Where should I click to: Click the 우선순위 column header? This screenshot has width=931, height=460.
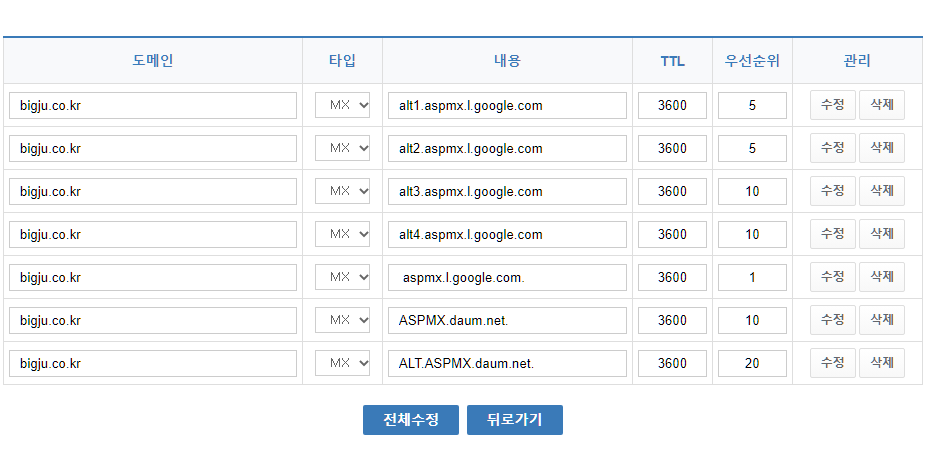tap(752, 61)
